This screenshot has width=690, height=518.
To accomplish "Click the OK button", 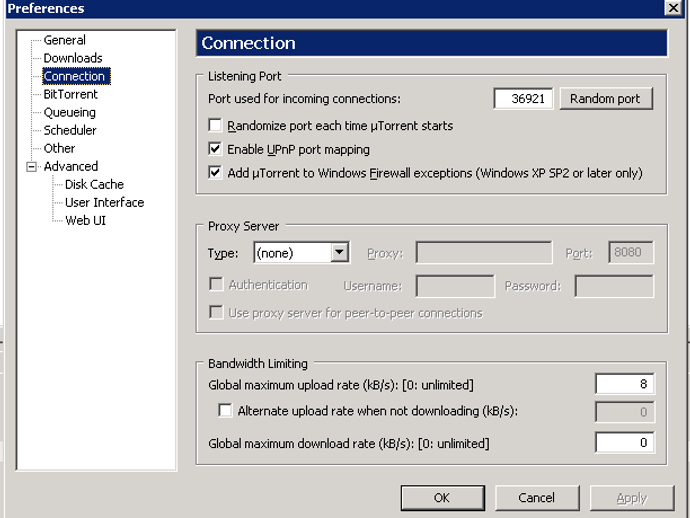I will click(443, 498).
